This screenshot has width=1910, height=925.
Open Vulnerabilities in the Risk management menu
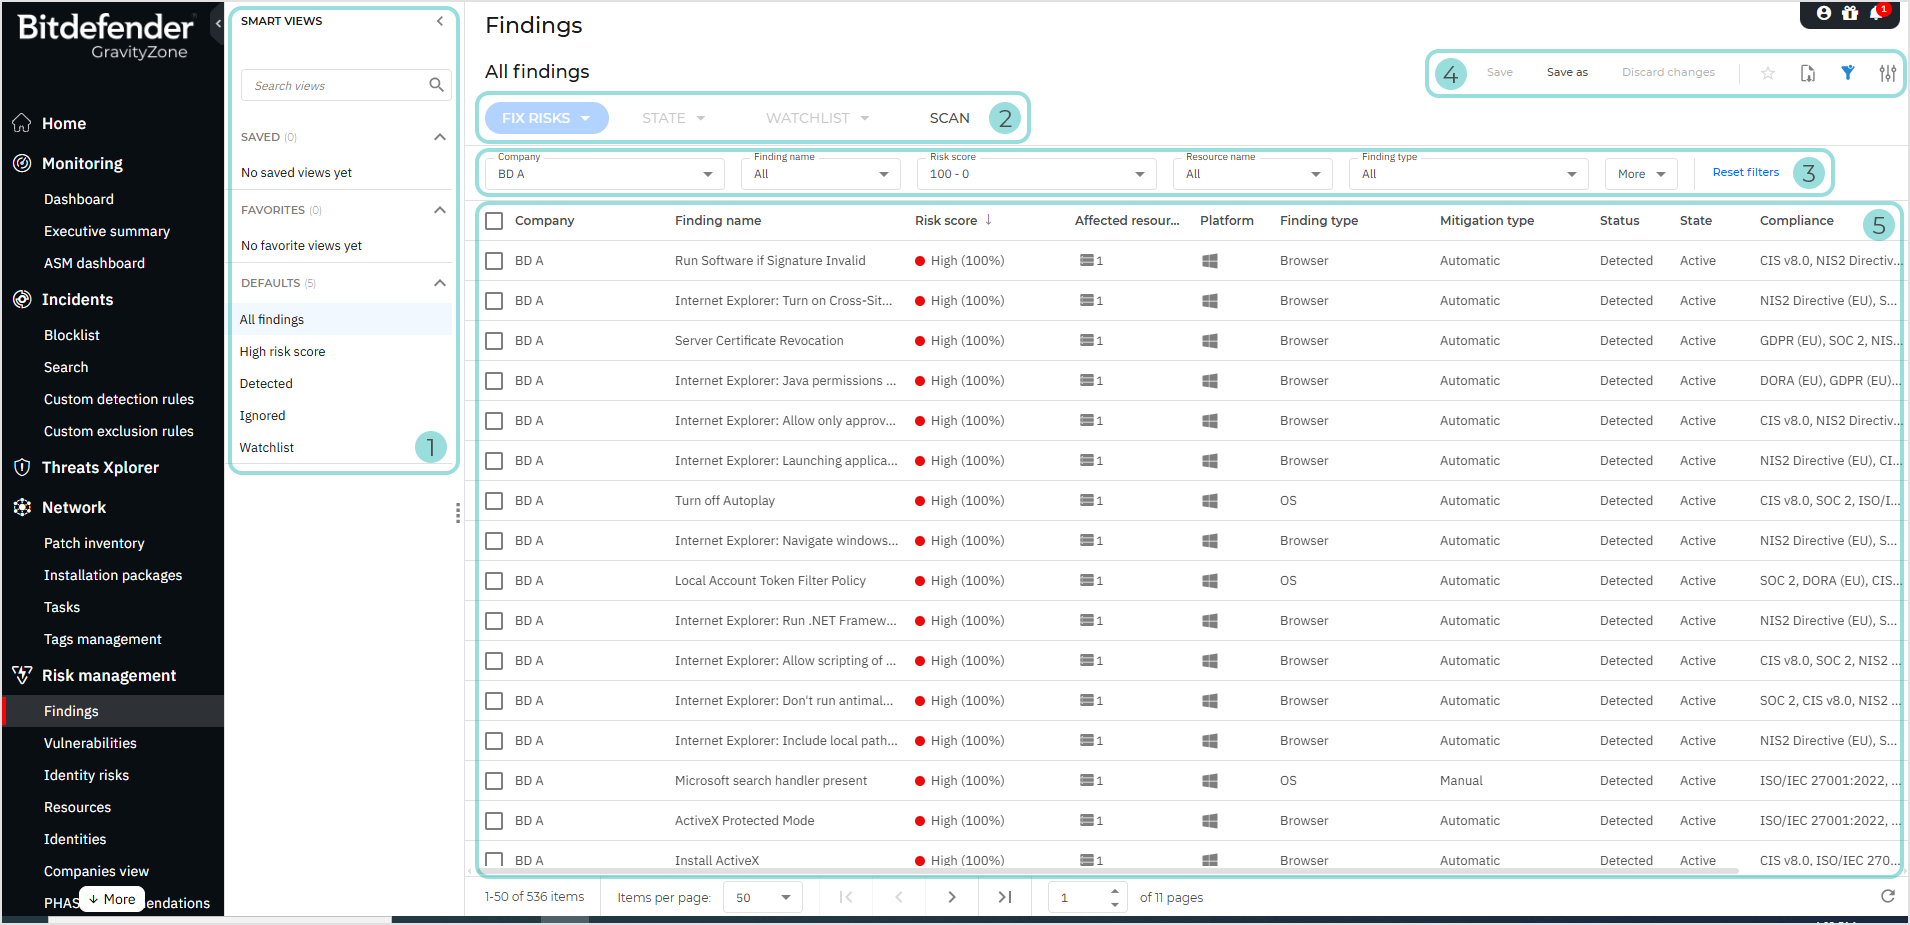point(90,743)
